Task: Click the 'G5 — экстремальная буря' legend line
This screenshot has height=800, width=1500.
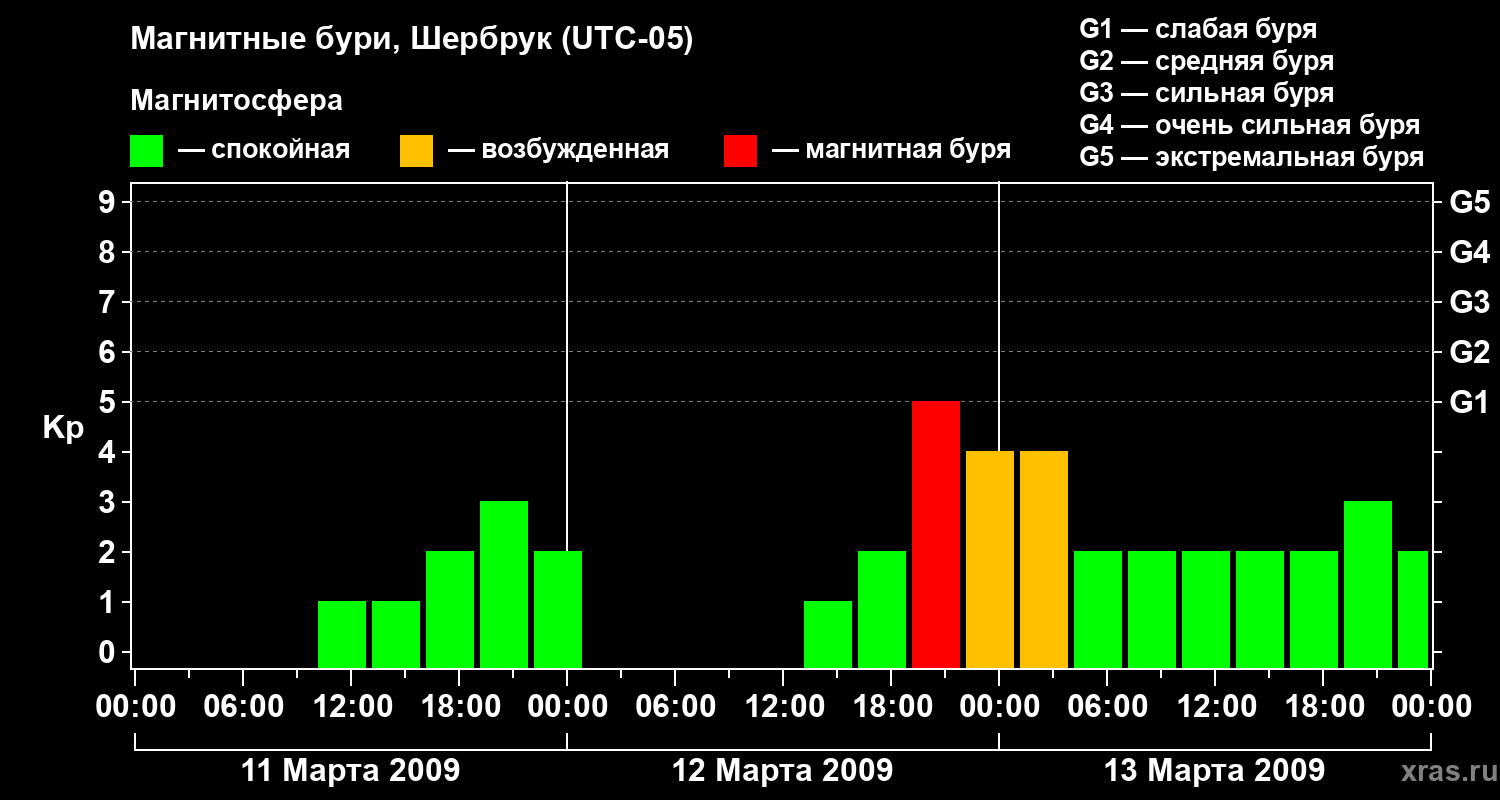Action: [x=1251, y=157]
